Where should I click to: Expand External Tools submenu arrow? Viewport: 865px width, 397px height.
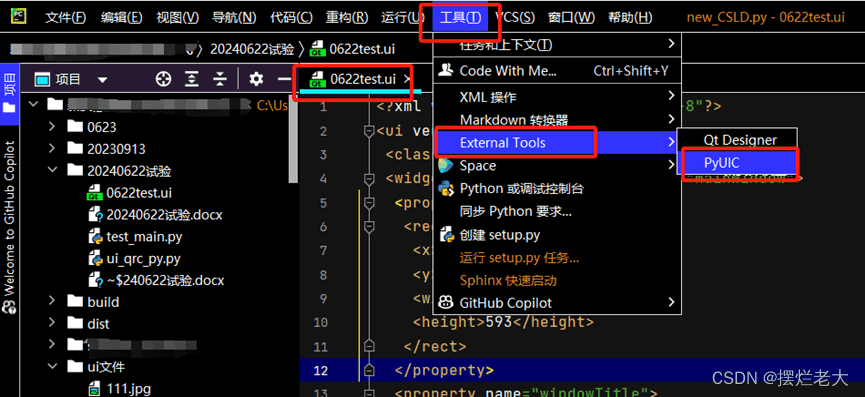[671, 142]
